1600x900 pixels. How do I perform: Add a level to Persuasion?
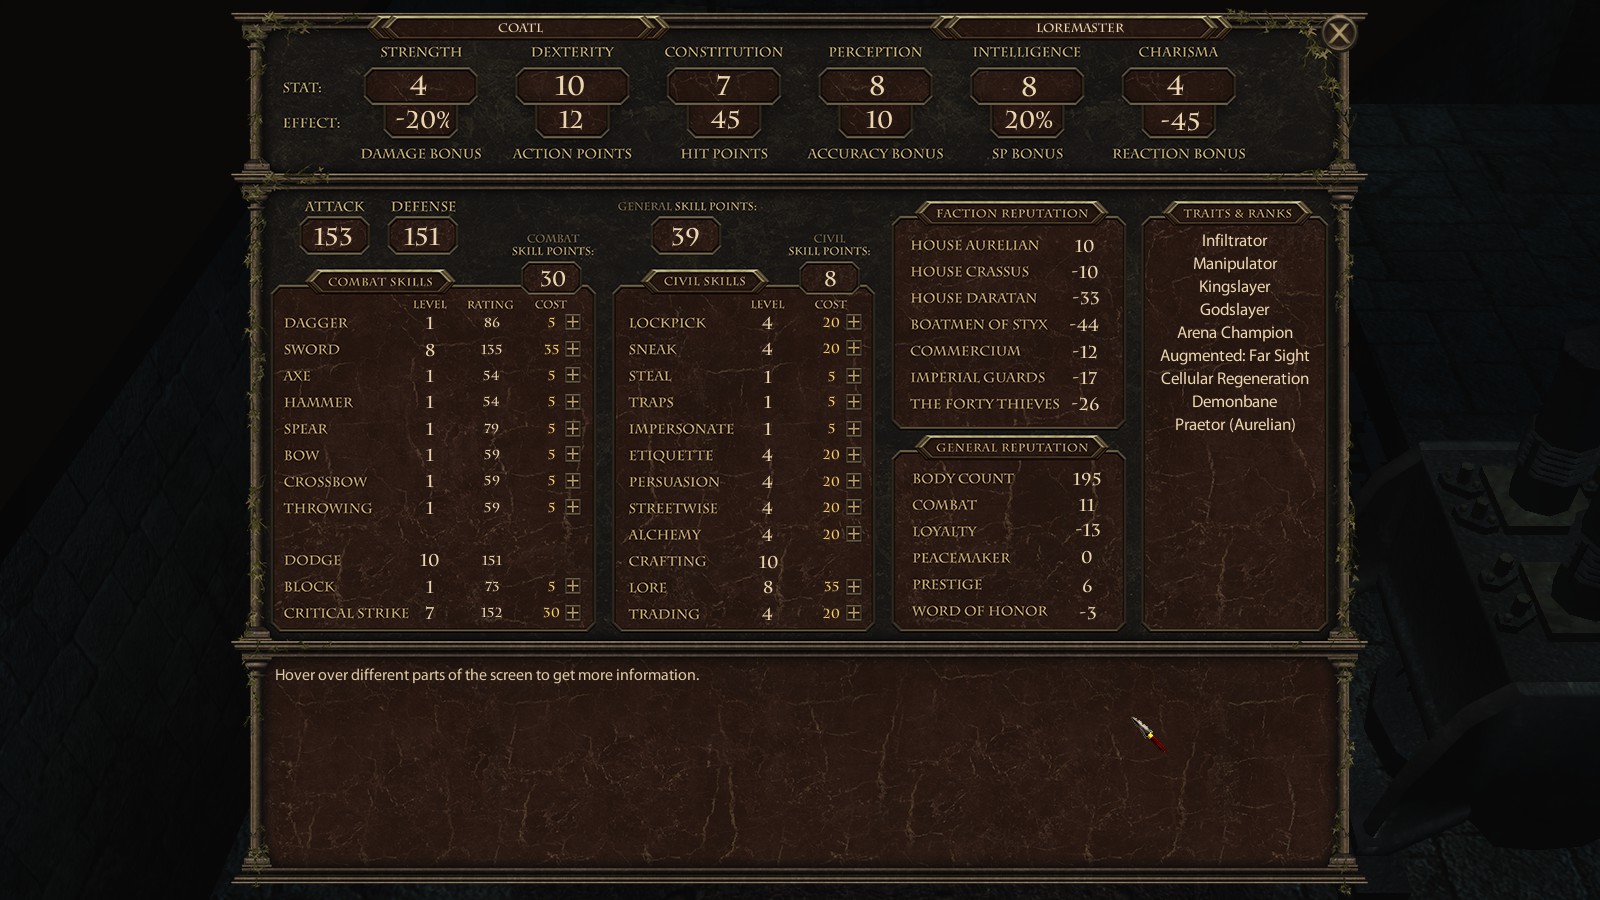[854, 481]
